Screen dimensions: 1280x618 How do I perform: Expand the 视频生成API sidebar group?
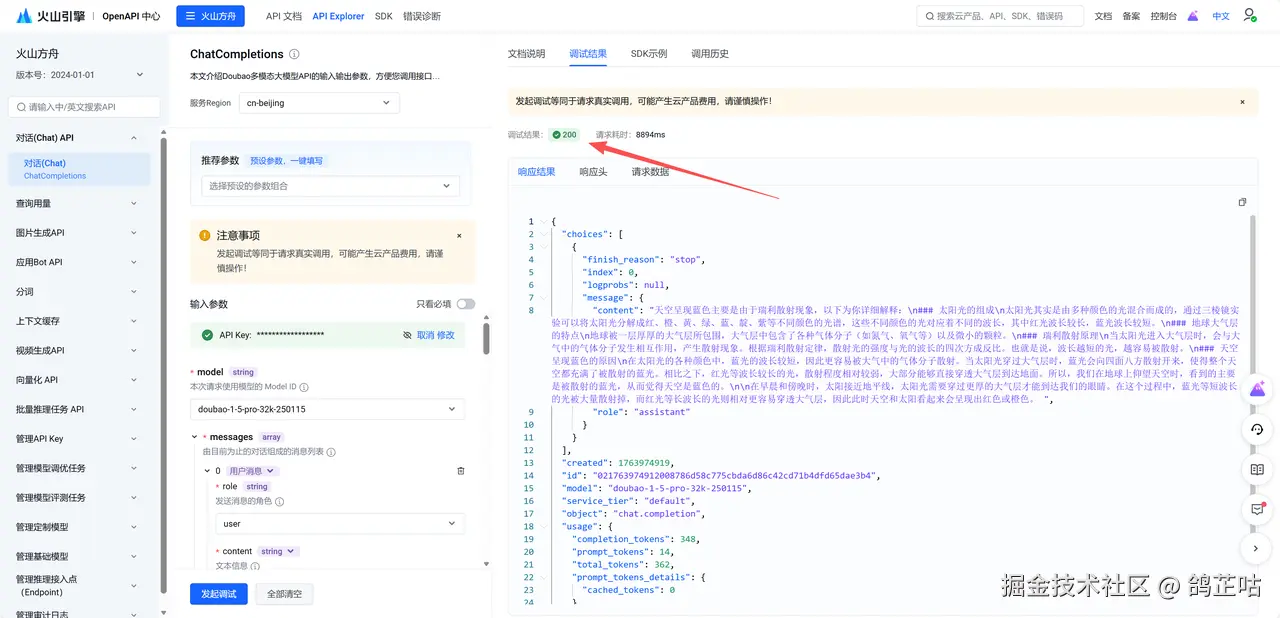80,350
